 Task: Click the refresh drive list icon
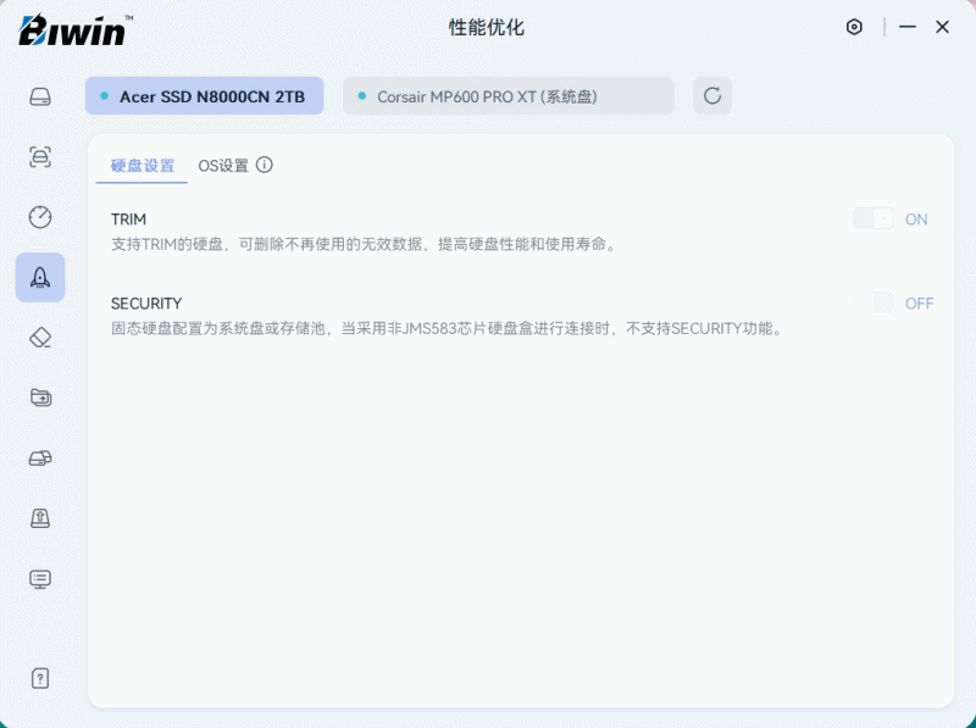click(x=713, y=96)
